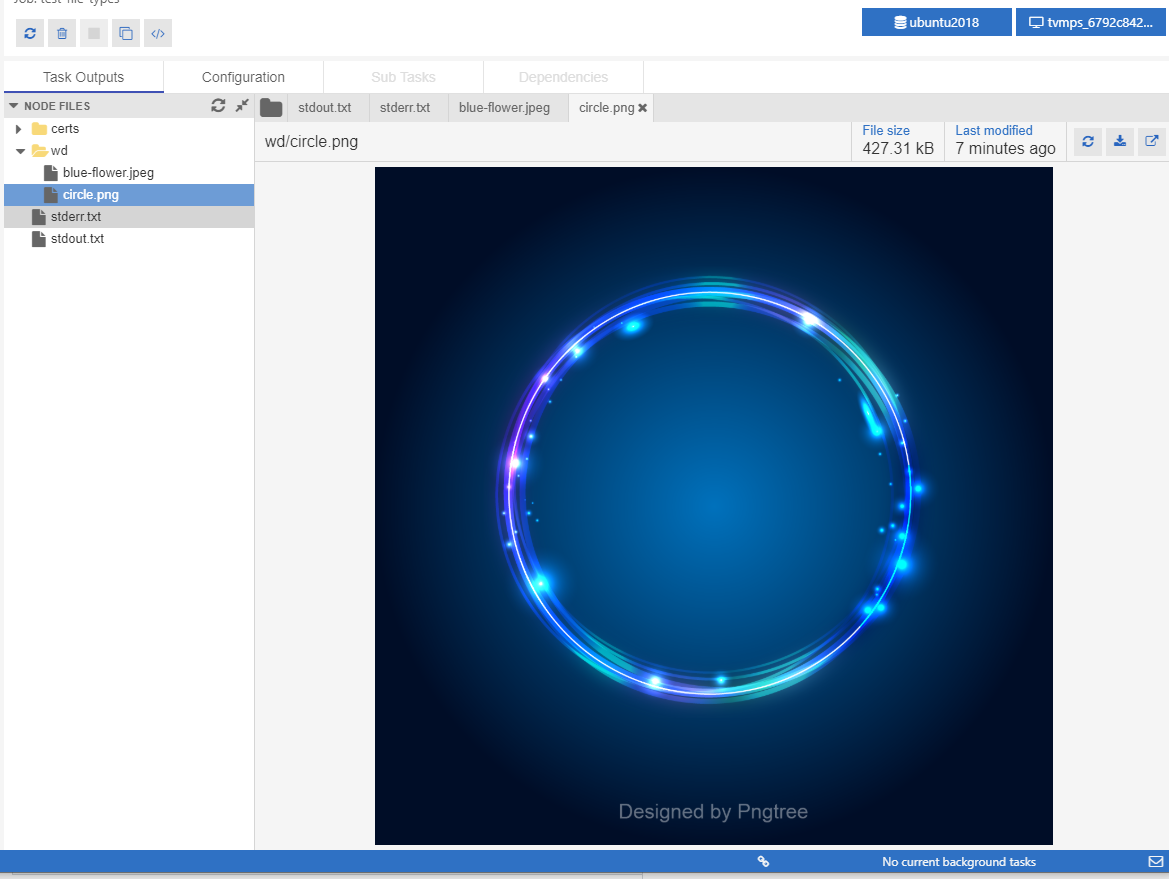Click the 427.31 kB file size value
This screenshot has width=1169, height=879.
[x=898, y=148]
